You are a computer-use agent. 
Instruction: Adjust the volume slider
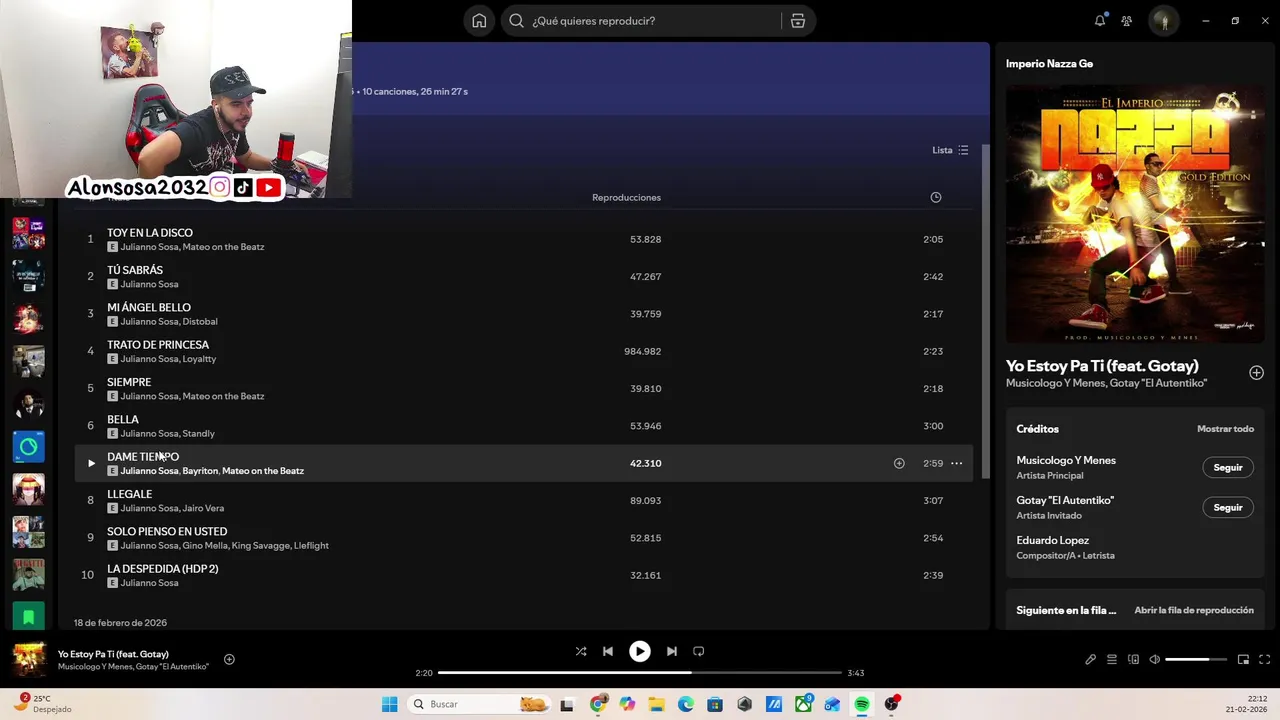tap(1196, 659)
